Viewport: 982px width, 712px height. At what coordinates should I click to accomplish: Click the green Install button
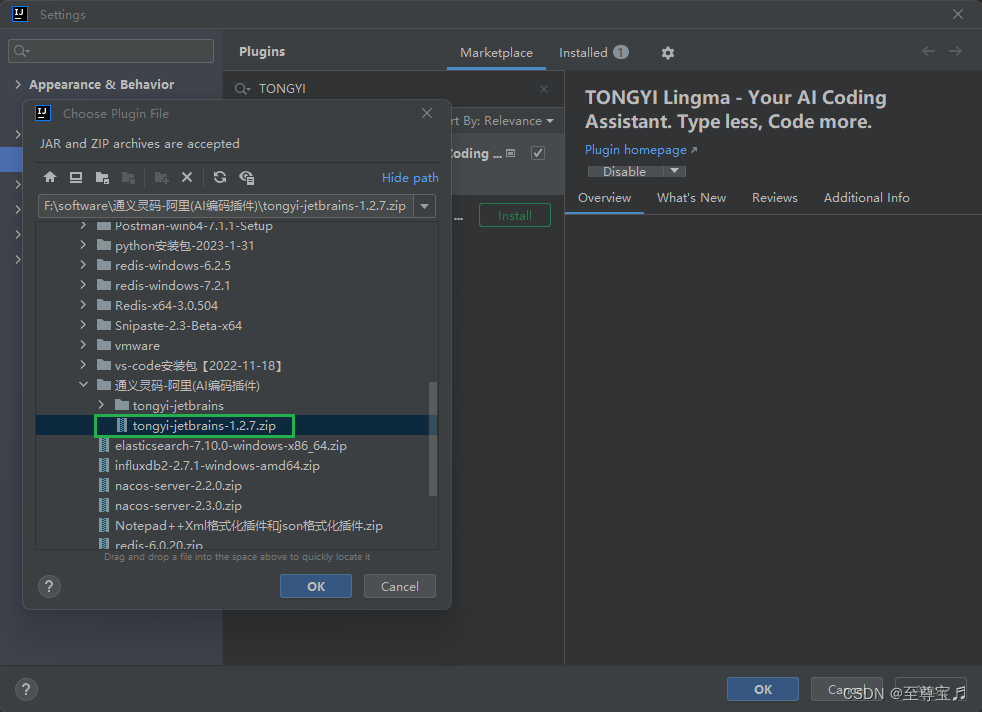click(x=515, y=215)
